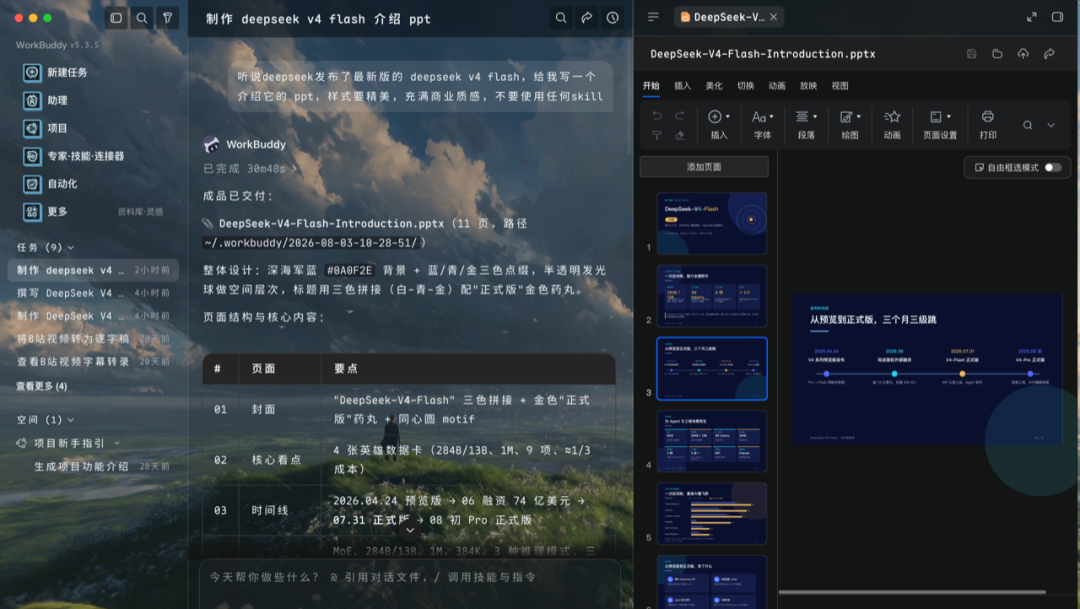Open the 页面设置 page setup dropdown
1080x609 pixels.
point(939,125)
